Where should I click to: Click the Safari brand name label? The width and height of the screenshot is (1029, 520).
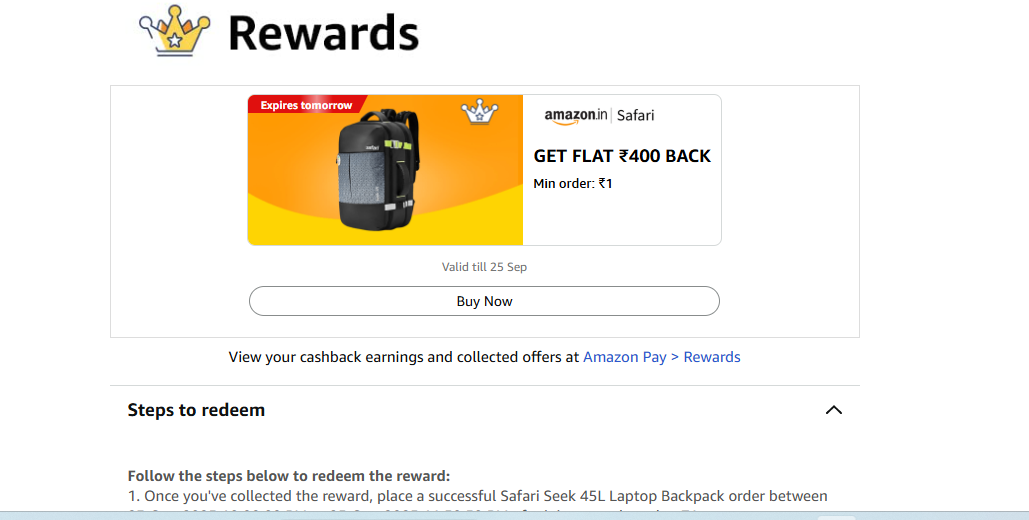coord(635,116)
